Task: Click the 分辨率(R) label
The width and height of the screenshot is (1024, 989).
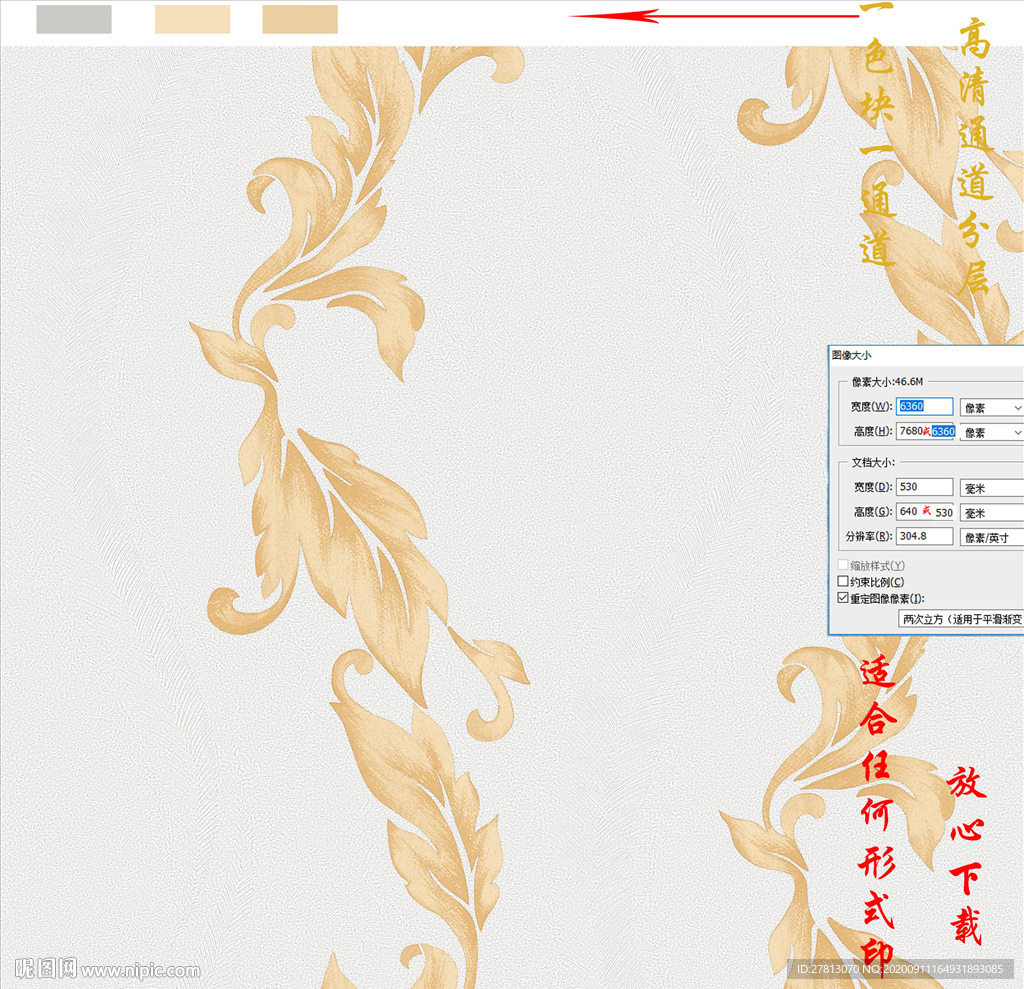Action: click(869, 536)
